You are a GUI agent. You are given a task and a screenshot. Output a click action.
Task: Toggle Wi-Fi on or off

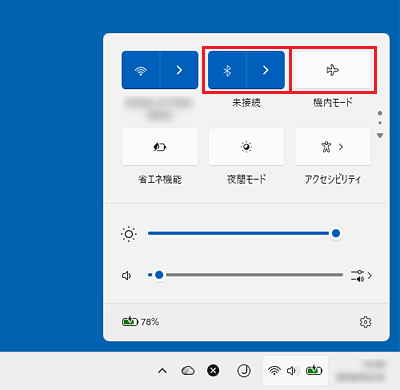coord(141,70)
